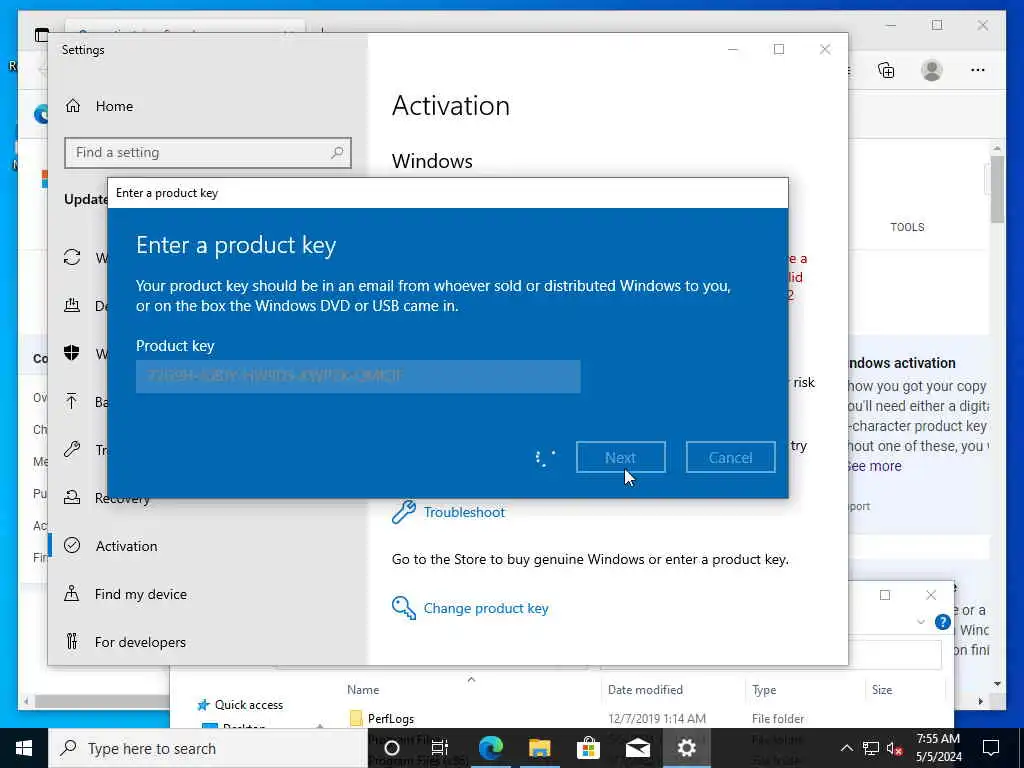Viewport: 1024px width, 768px height.
Task: Click the Find my device icon
Action: (72, 594)
